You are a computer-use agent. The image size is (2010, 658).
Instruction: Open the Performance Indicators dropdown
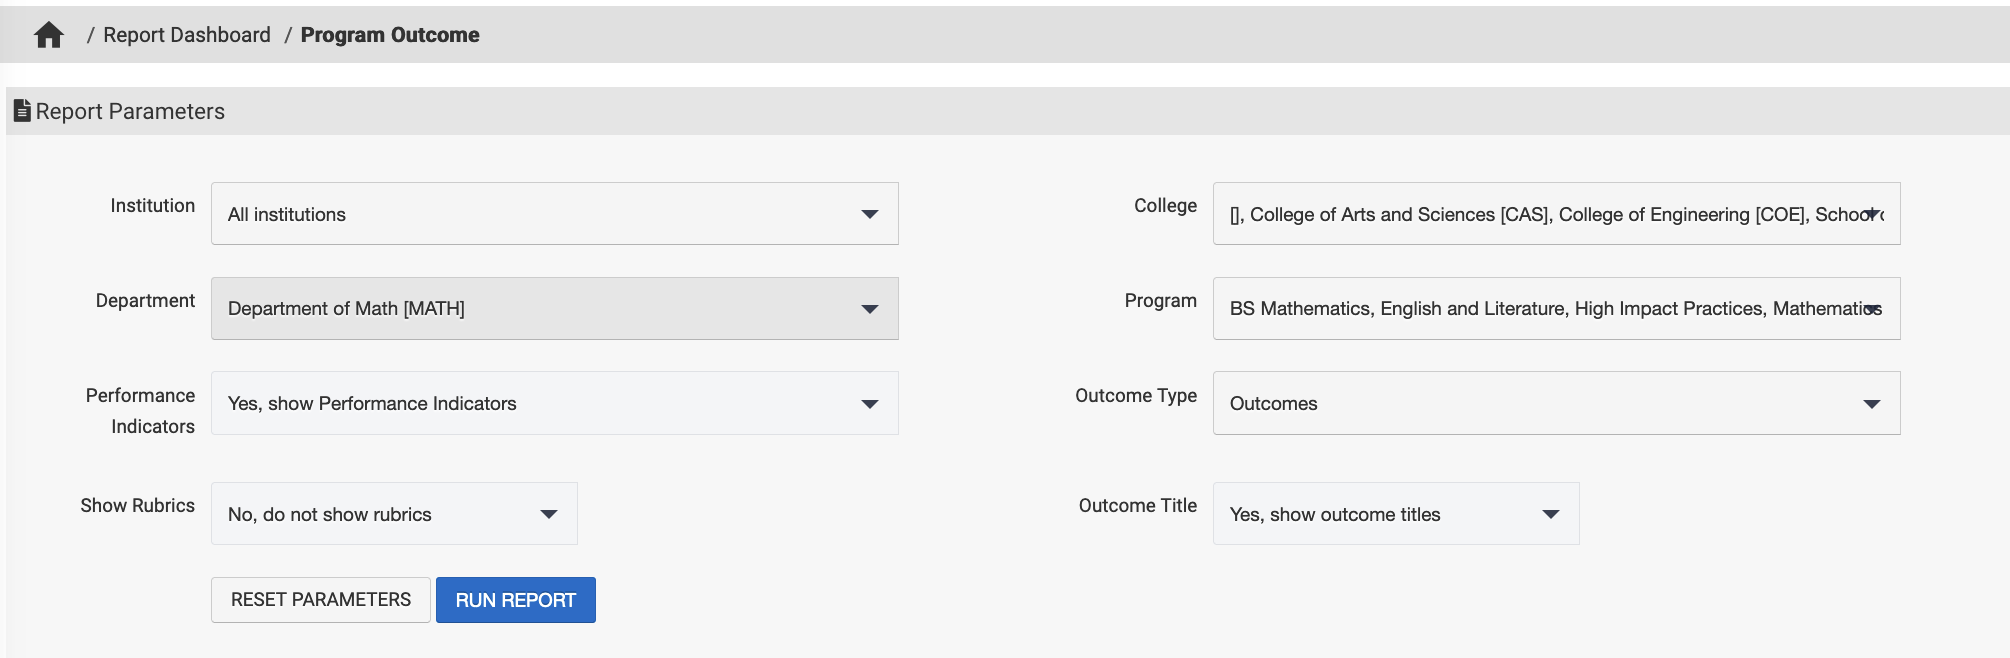(x=554, y=404)
